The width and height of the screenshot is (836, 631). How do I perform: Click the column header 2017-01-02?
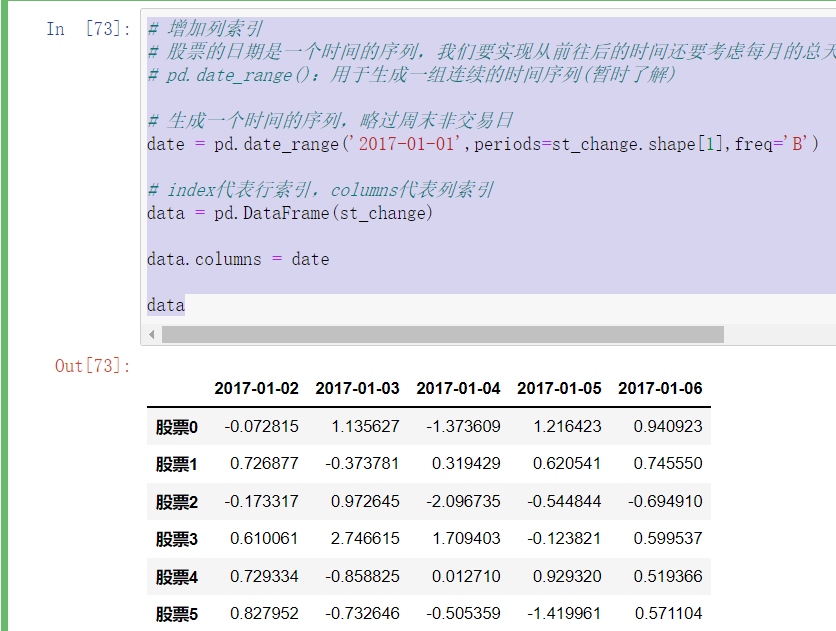[256, 389]
